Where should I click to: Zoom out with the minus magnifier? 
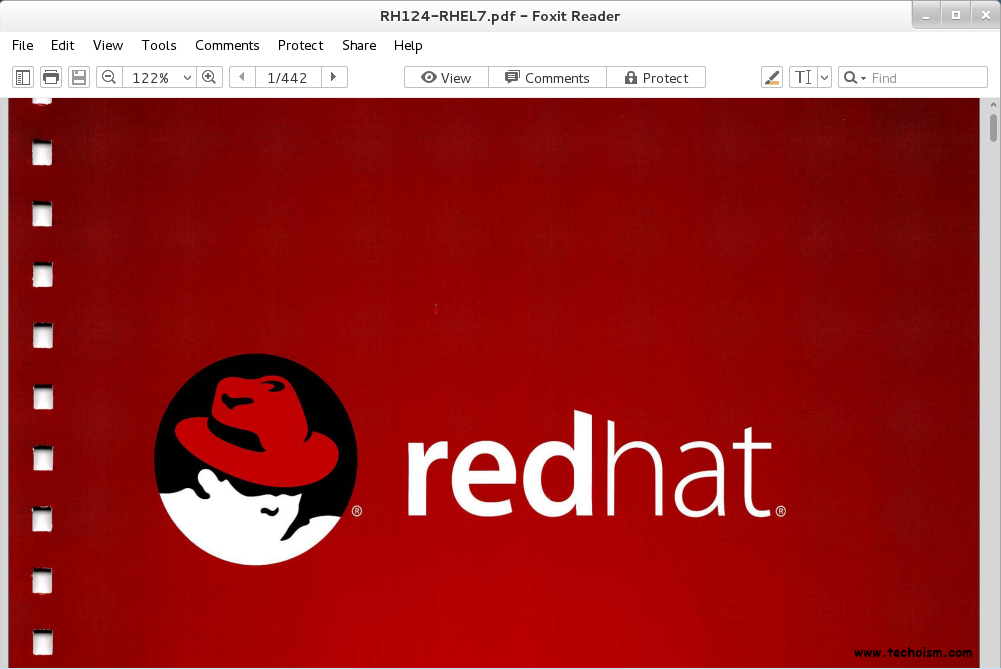point(109,77)
